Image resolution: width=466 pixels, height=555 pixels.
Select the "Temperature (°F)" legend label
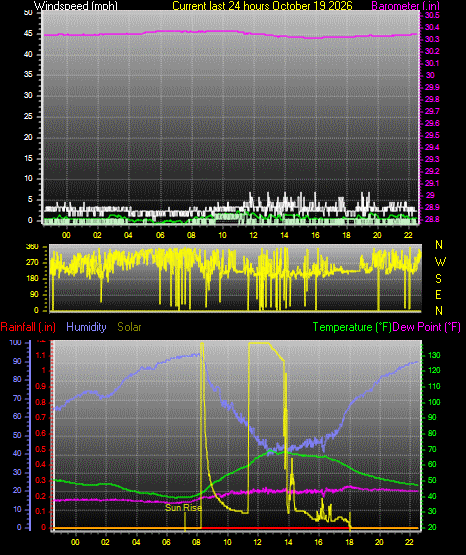[x=352, y=327]
